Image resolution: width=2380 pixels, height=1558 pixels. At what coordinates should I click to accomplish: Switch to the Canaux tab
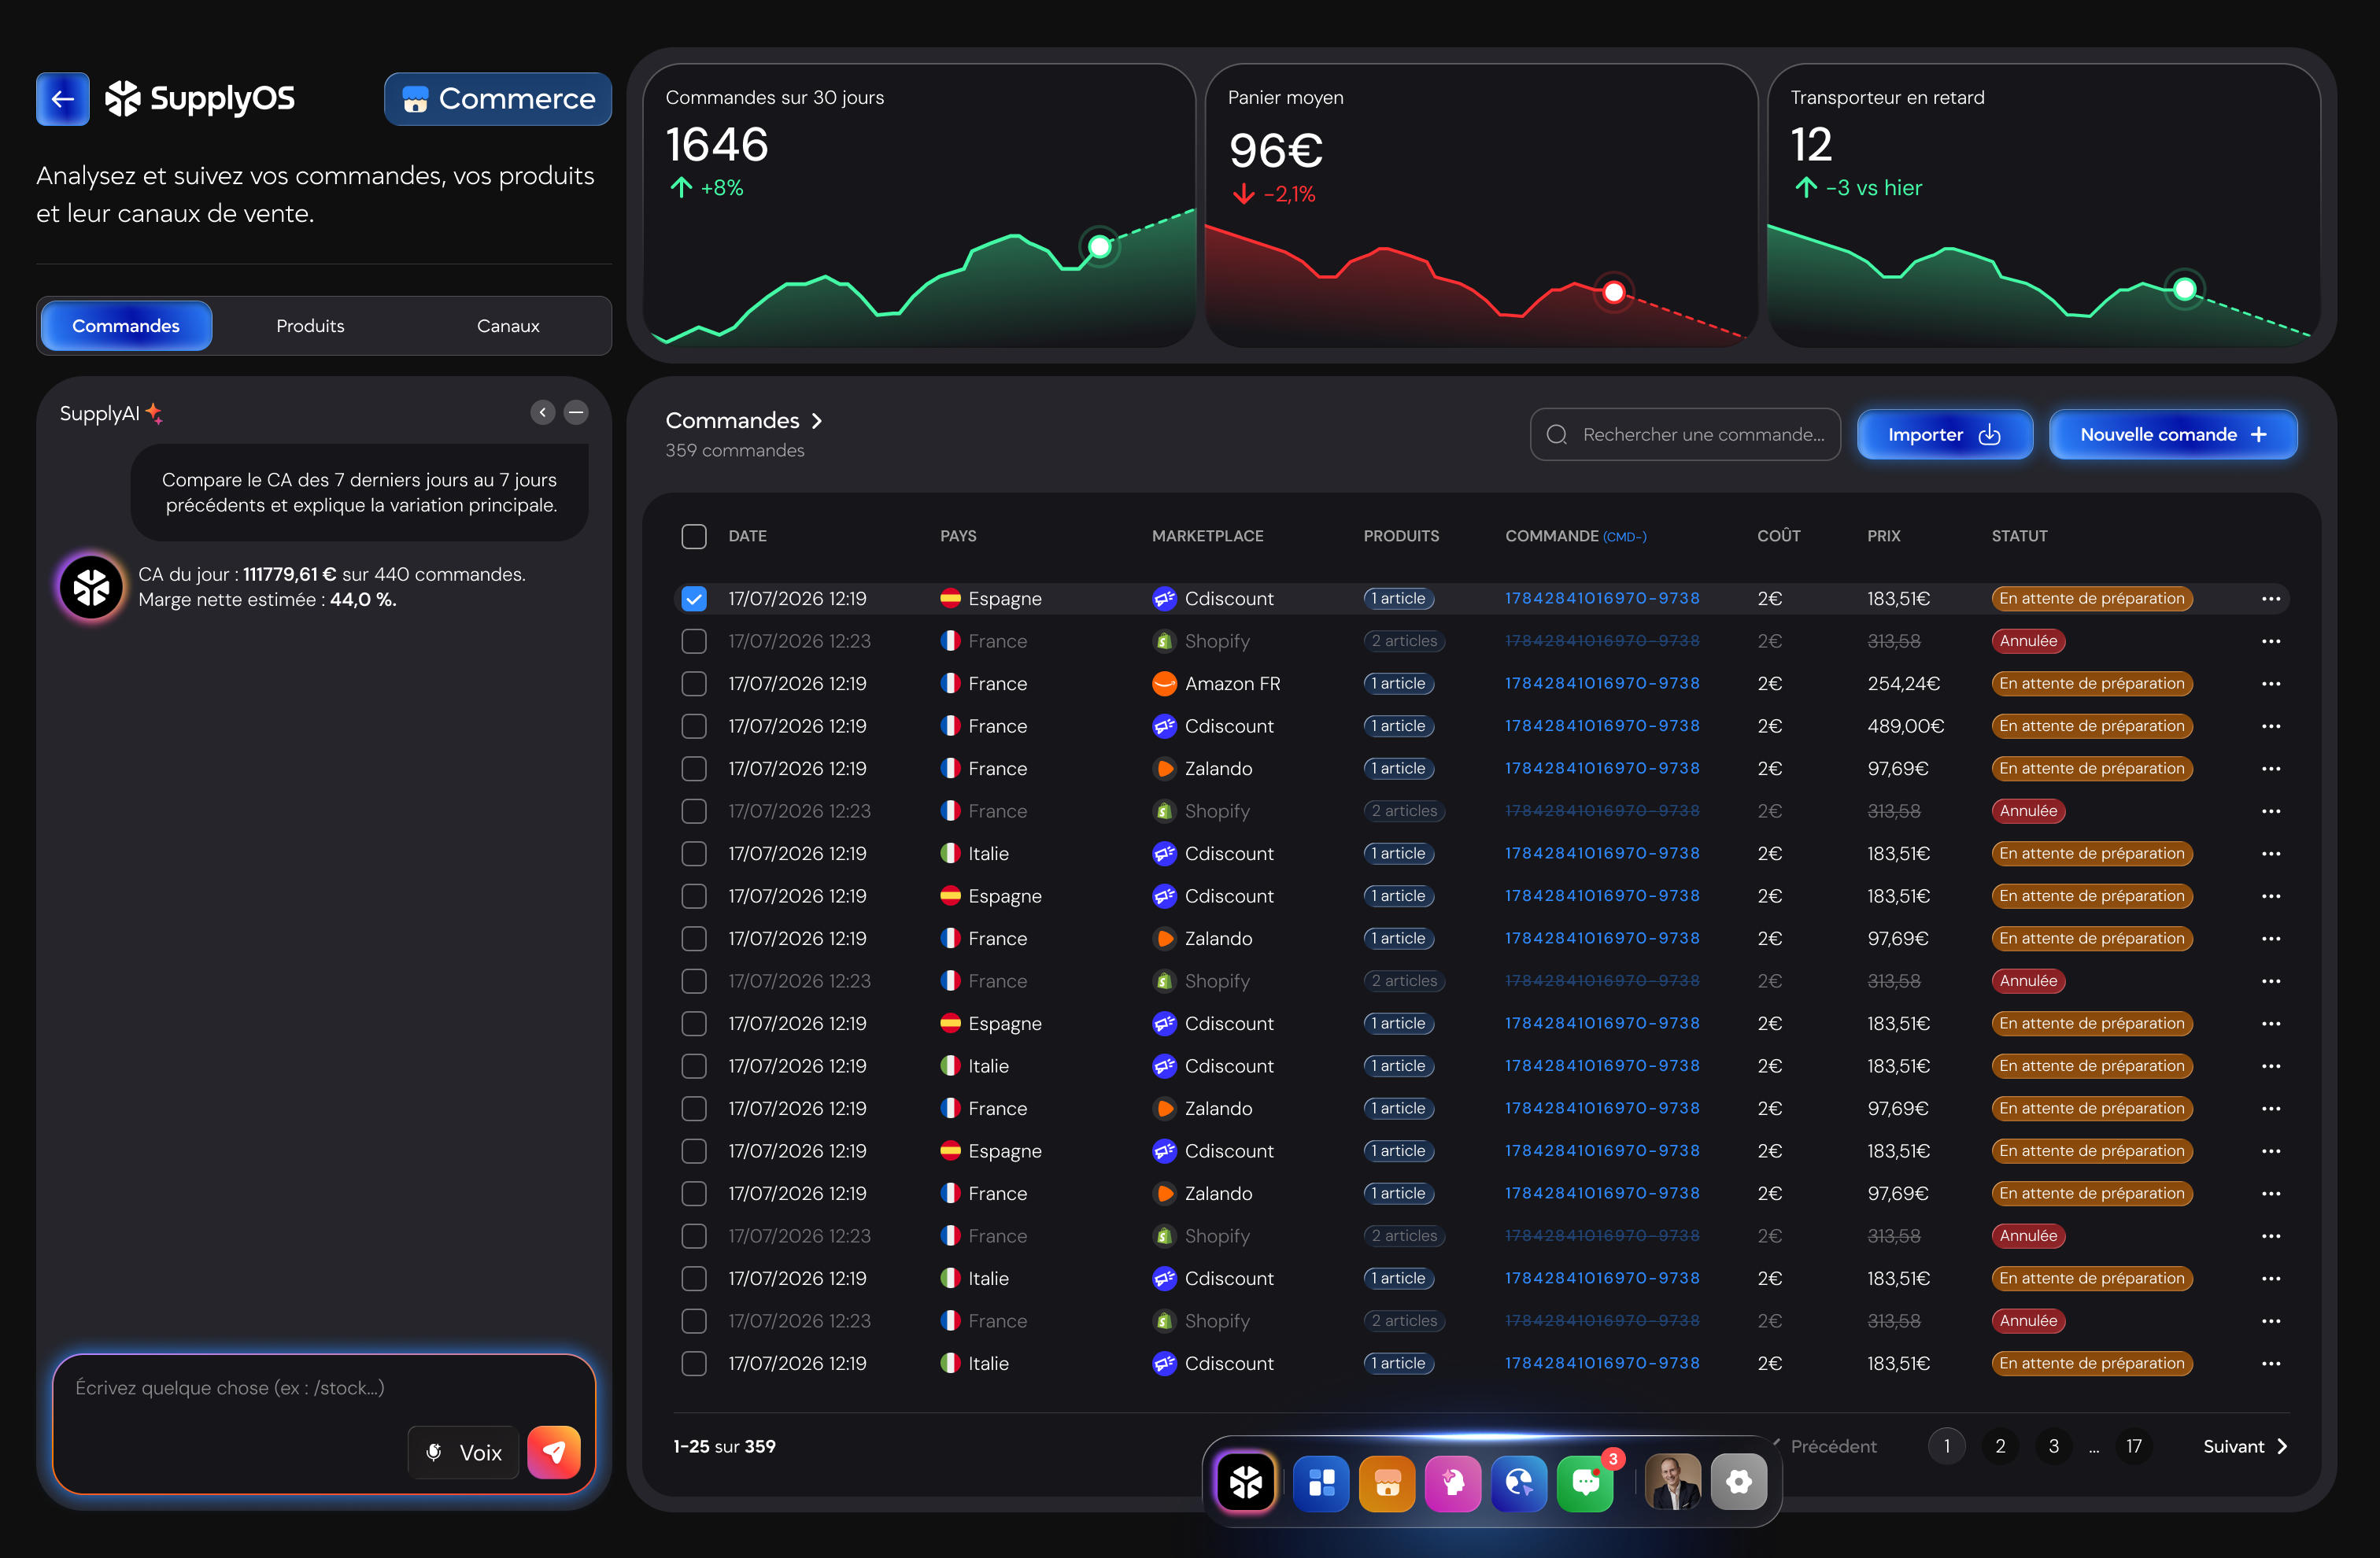(508, 326)
